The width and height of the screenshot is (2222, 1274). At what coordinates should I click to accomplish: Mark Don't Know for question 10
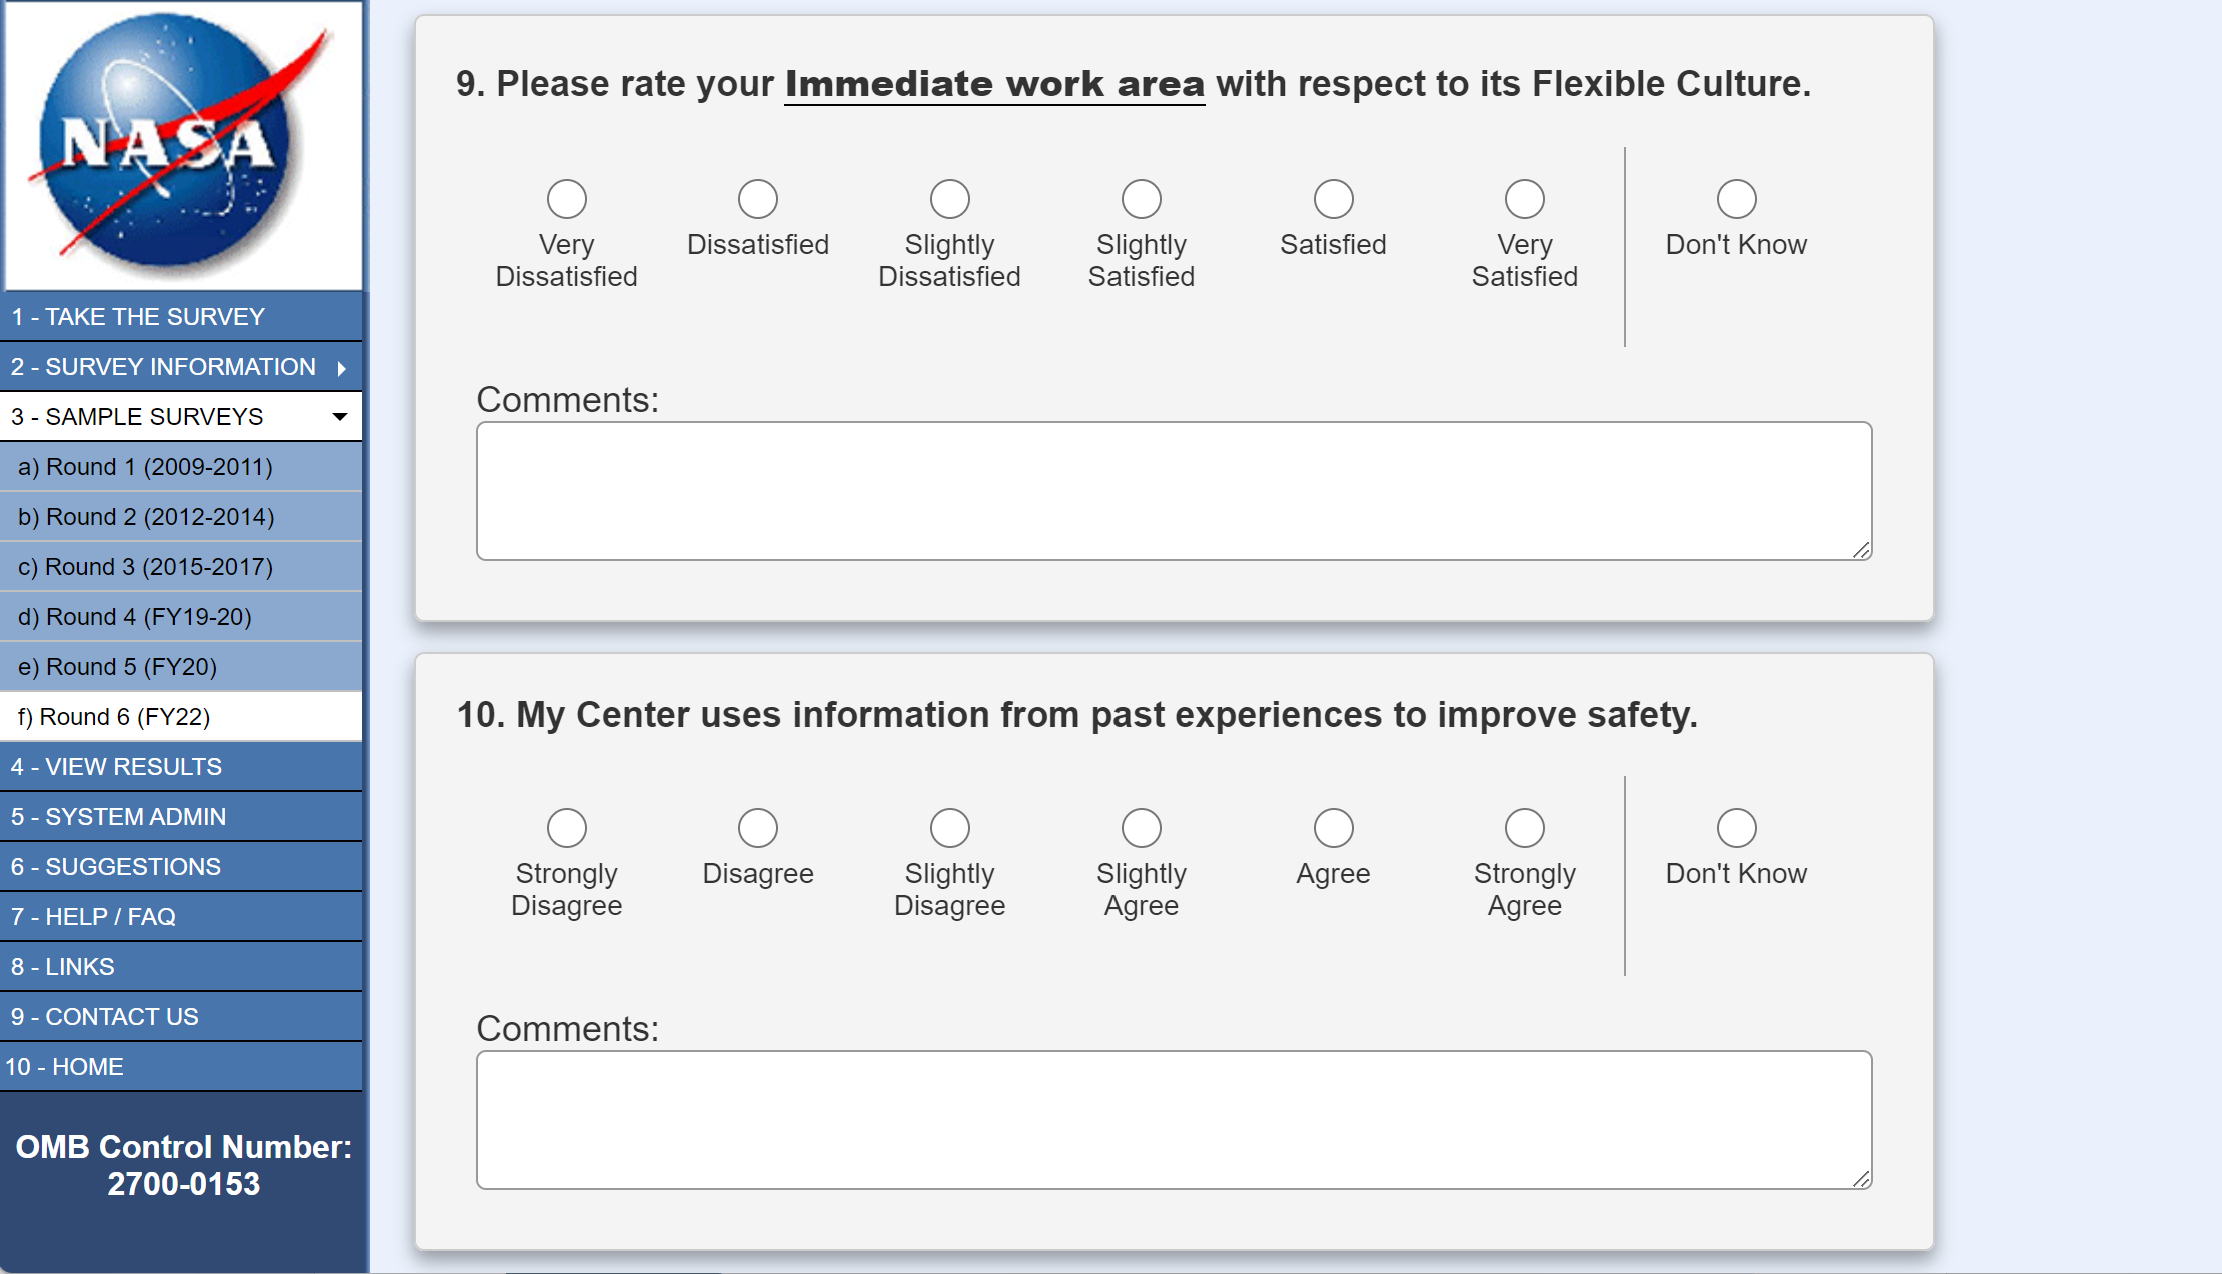(x=1736, y=828)
